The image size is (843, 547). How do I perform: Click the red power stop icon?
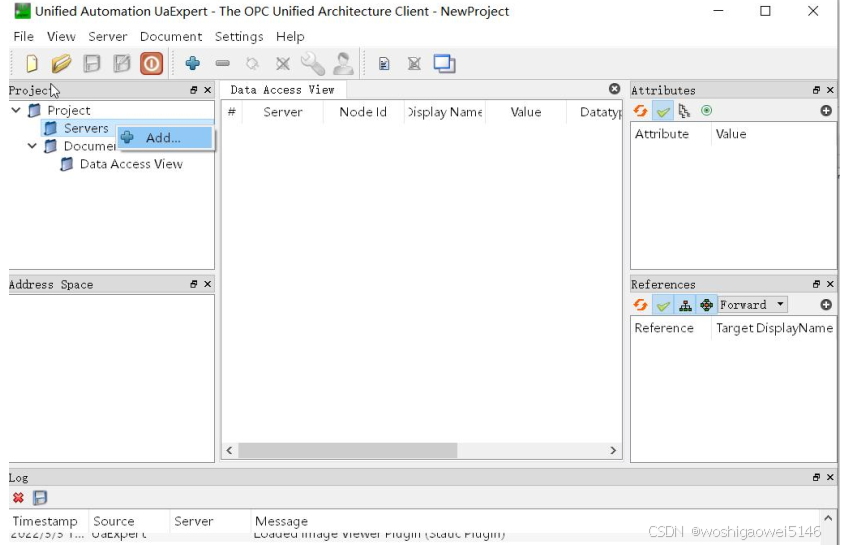point(152,63)
